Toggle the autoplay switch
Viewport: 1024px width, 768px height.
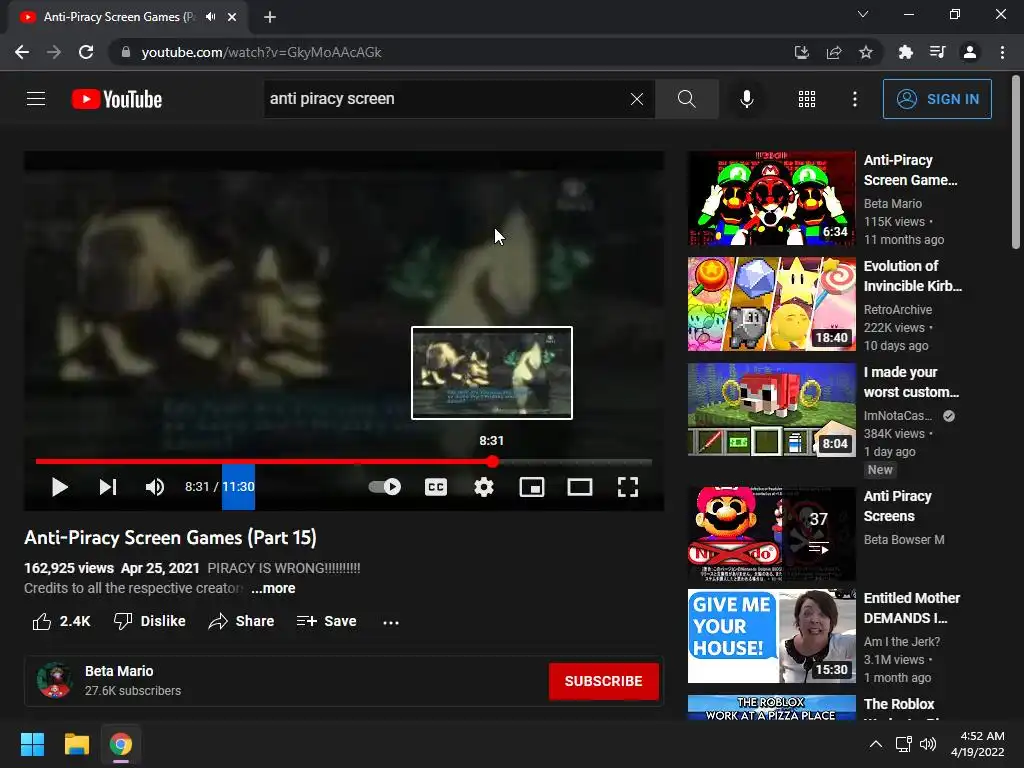click(385, 487)
